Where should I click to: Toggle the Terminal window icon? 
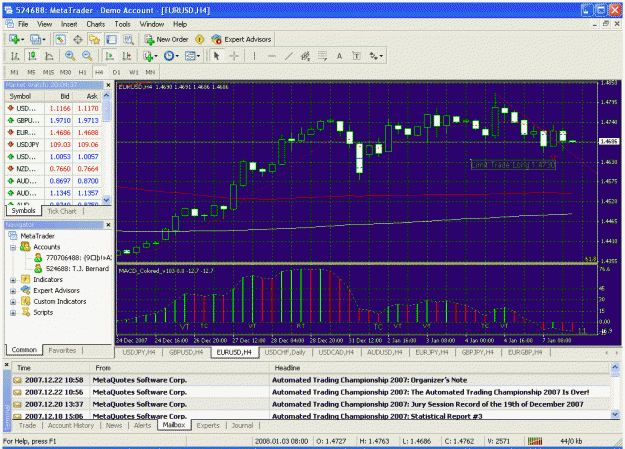point(111,39)
